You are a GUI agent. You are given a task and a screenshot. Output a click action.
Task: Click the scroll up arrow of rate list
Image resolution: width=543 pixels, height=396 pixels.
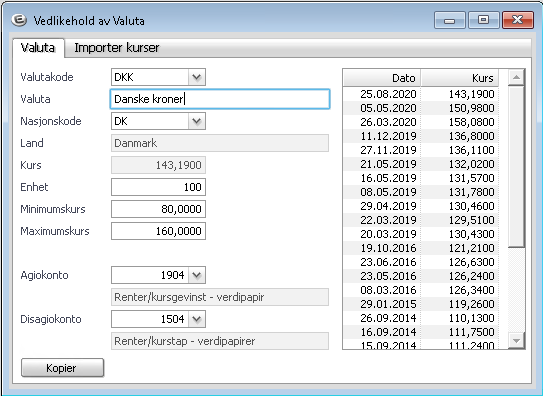point(516,77)
